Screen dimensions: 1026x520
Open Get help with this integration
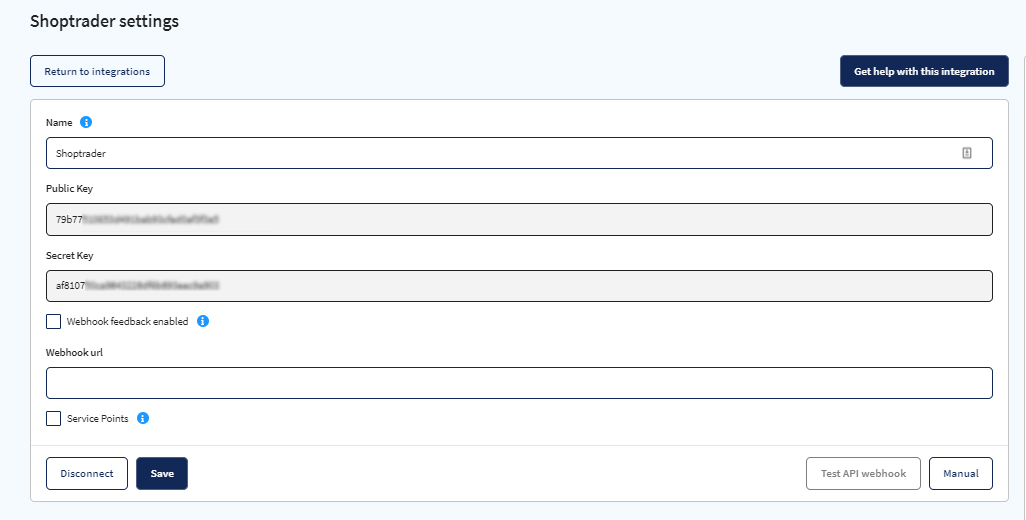tap(924, 71)
